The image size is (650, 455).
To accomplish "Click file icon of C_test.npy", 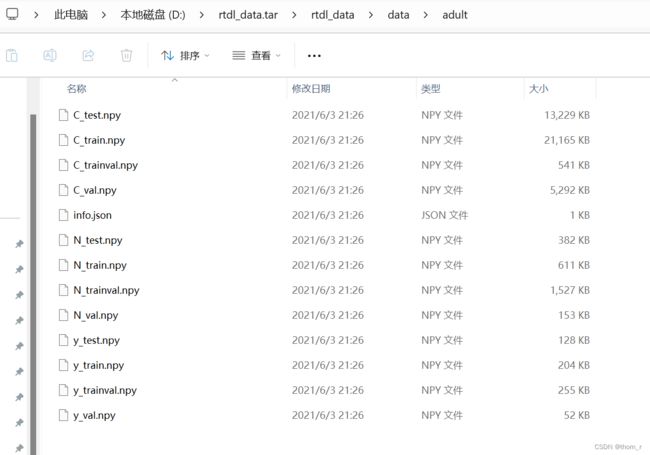I will 63,115.
